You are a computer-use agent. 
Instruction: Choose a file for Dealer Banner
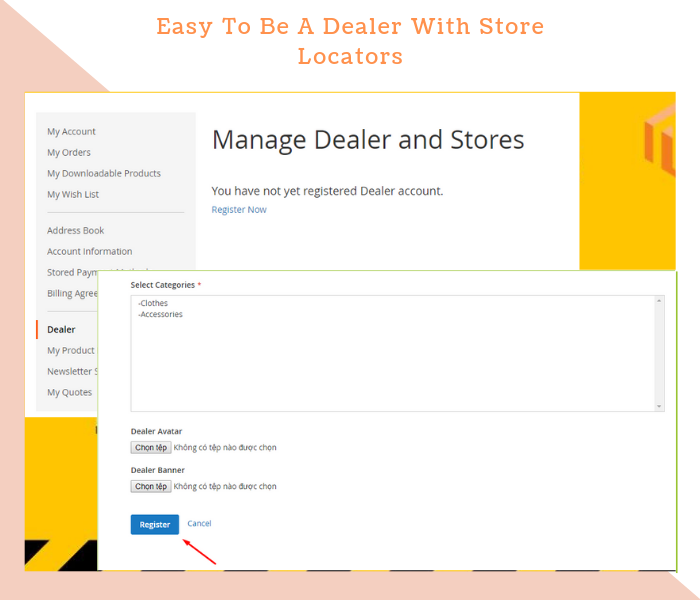click(x=151, y=487)
